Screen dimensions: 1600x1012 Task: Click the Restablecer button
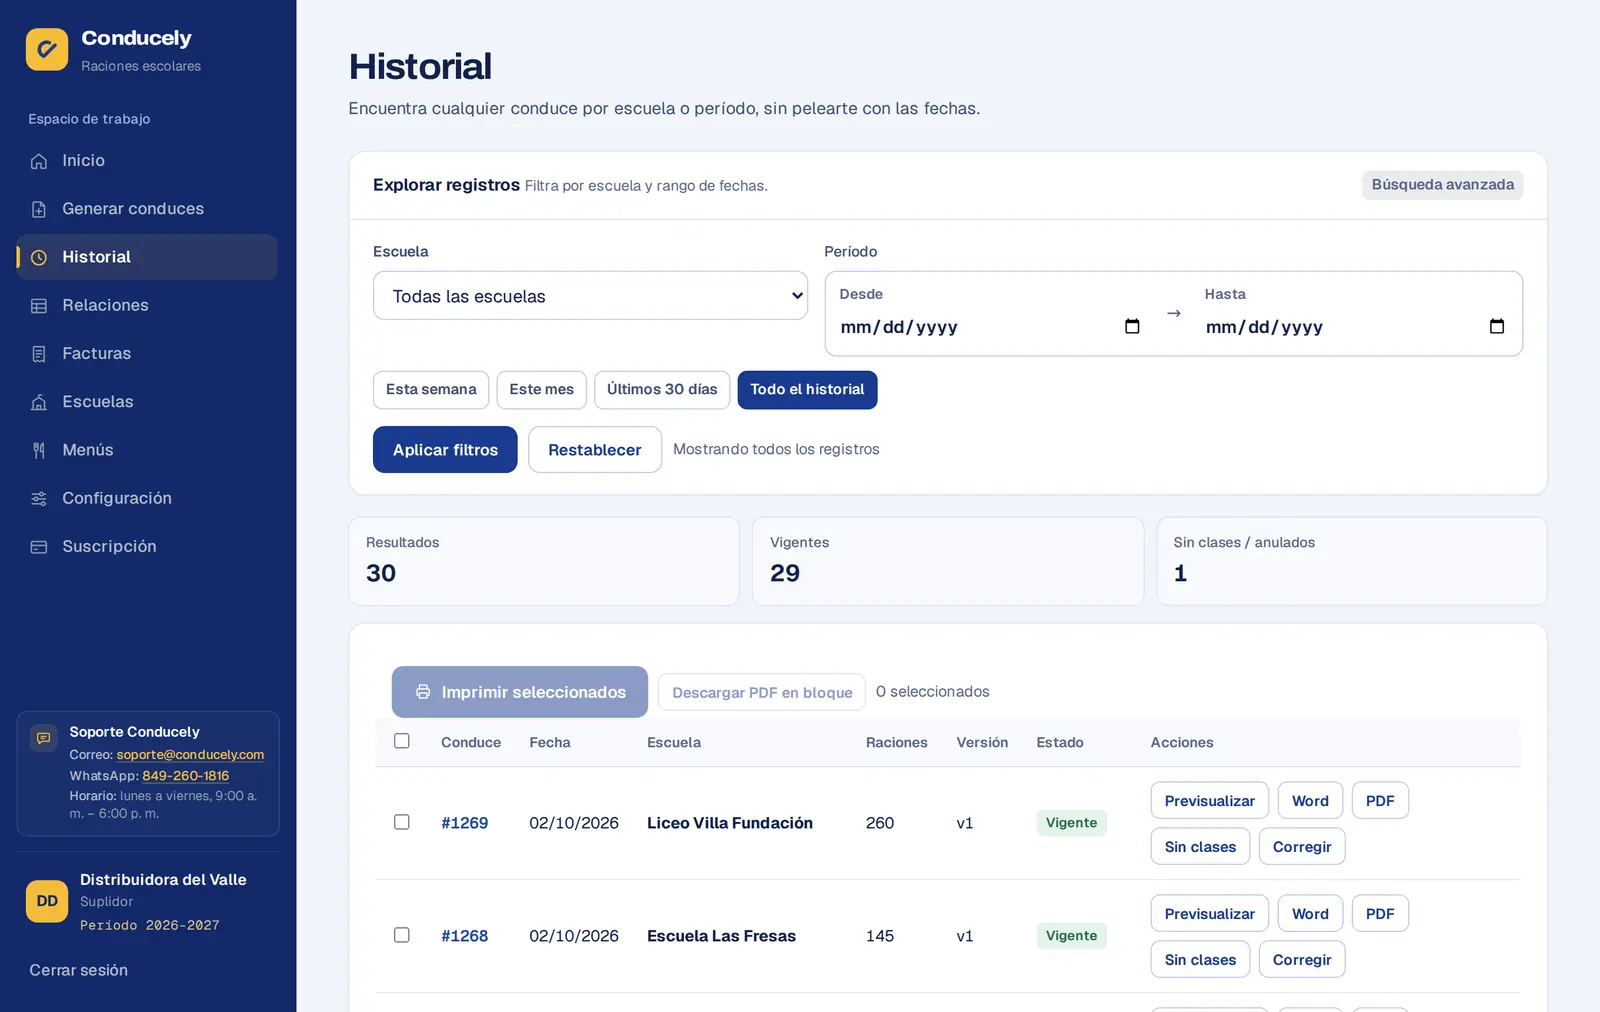(x=595, y=450)
